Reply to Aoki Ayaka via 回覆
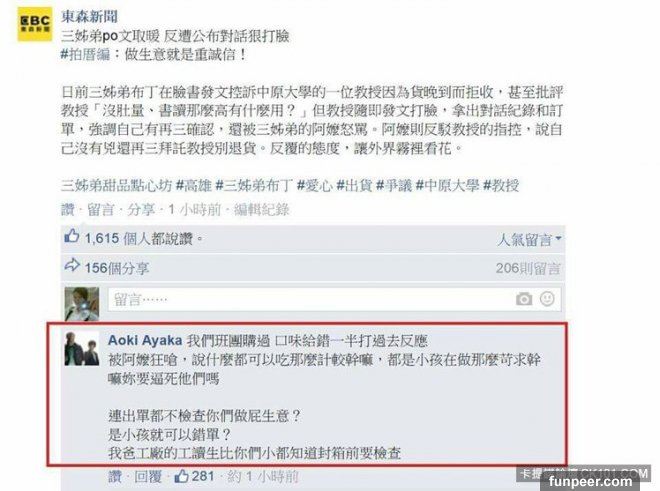 pos(148,477)
